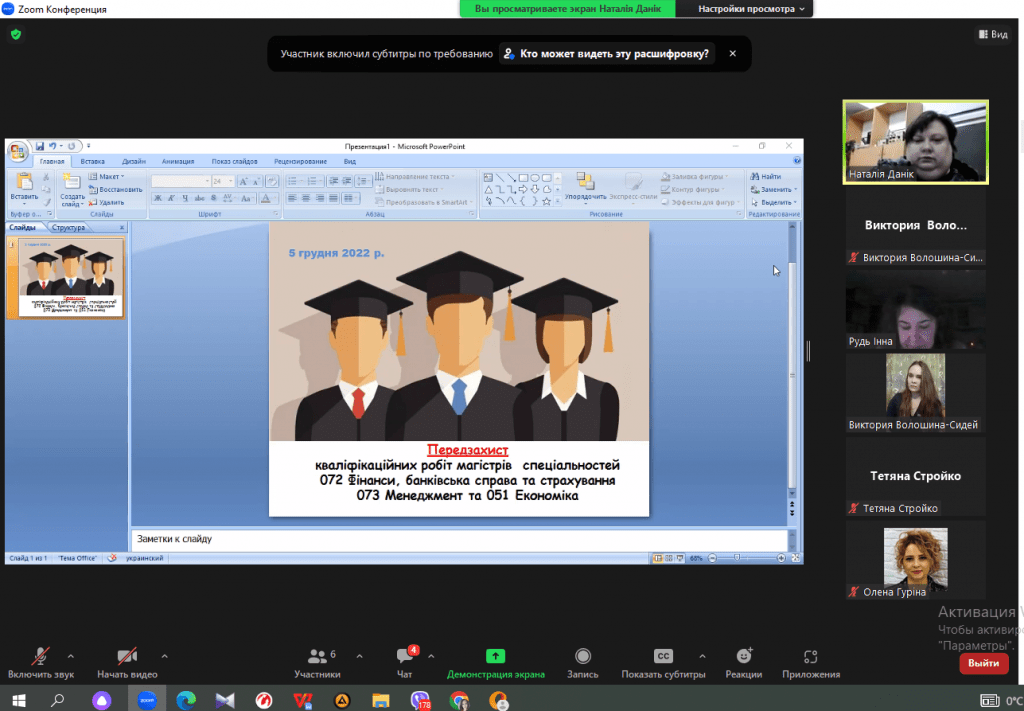Screen dimensions: 1024x711
Task: Turn on camera with Начать видео
Action: click(x=127, y=662)
